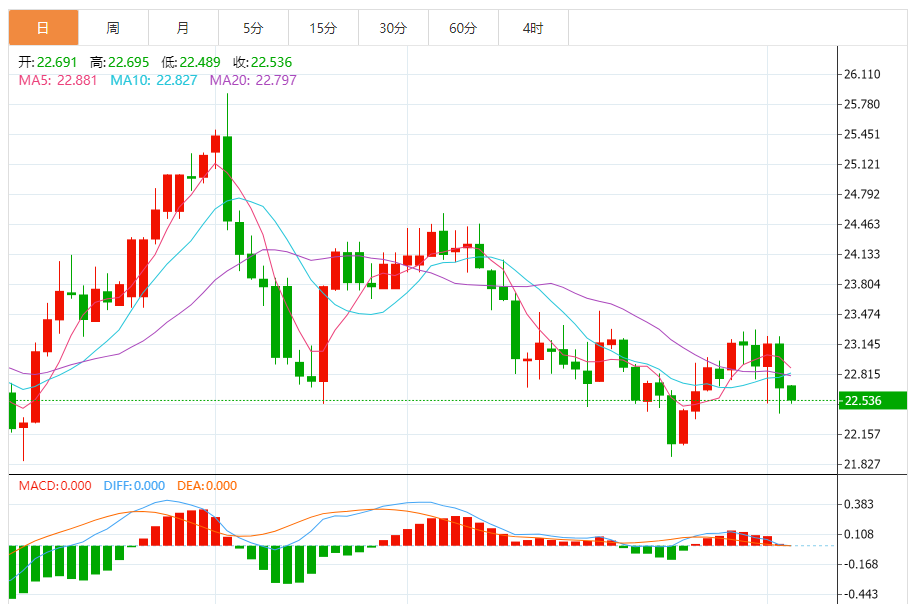The image size is (916, 604).
Task: Switch to the 4时 four-hour tab
Action: 533,28
